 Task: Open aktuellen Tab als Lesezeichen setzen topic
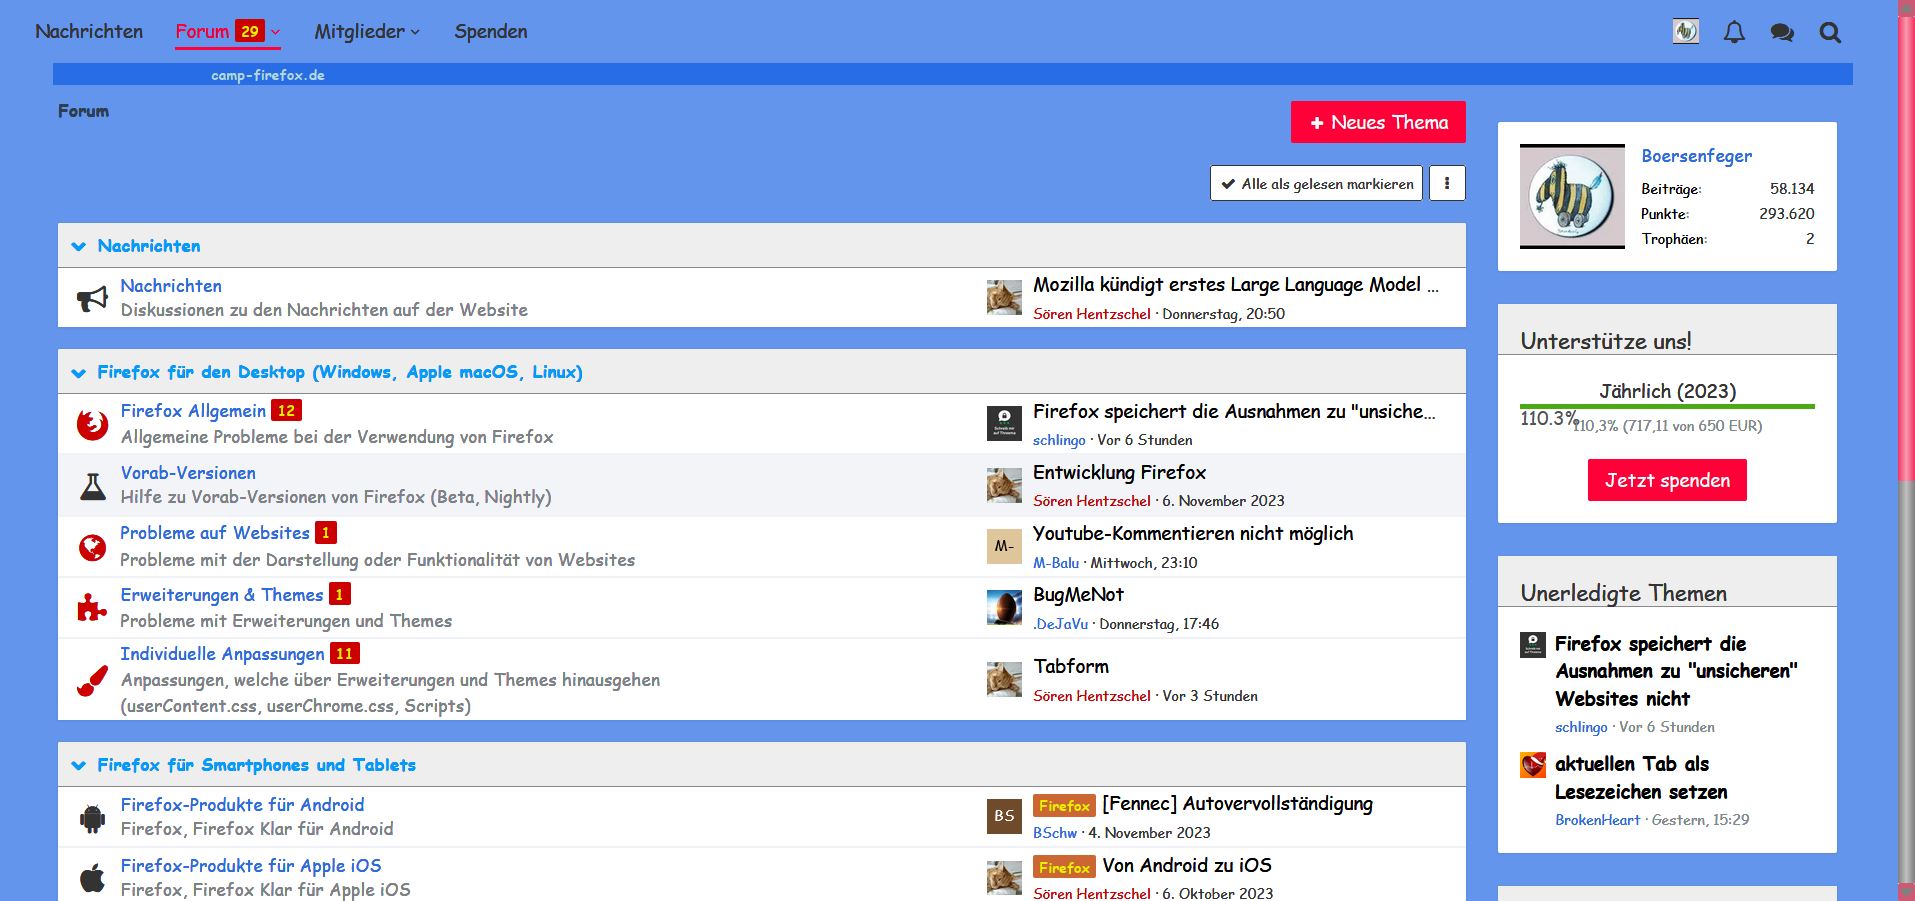1641,778
